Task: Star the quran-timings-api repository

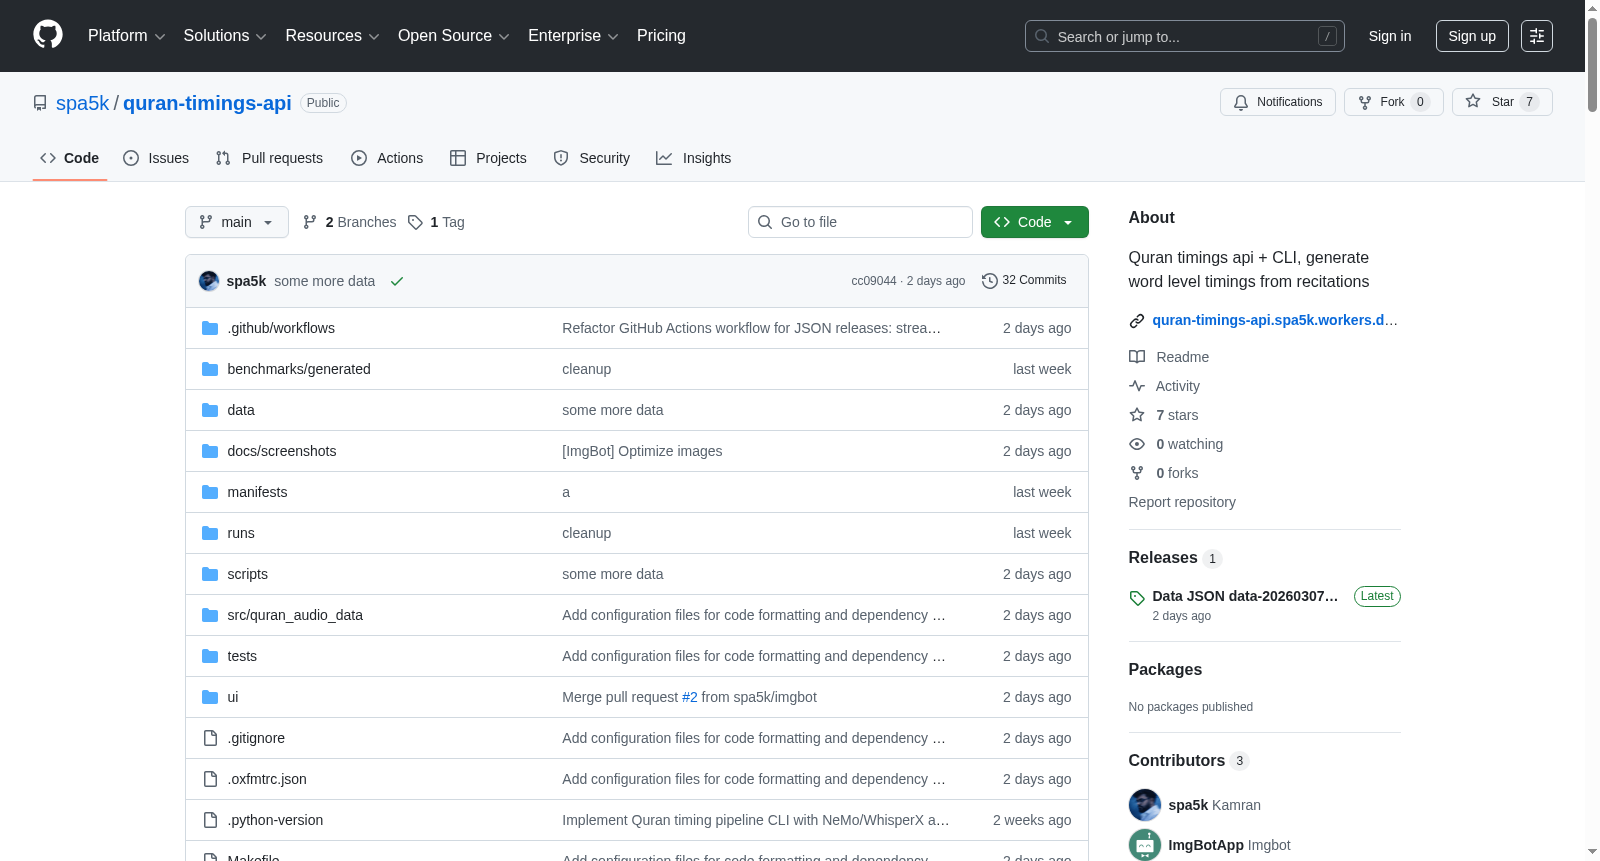Action: click(x=1501, y=102)
